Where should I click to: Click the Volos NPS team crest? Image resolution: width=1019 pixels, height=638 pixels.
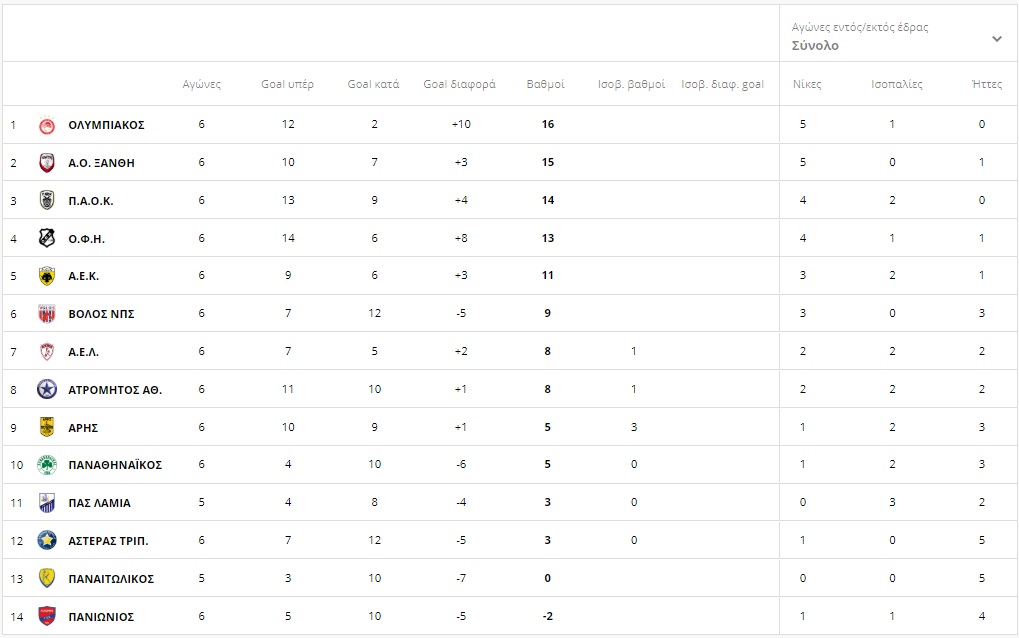47,314
